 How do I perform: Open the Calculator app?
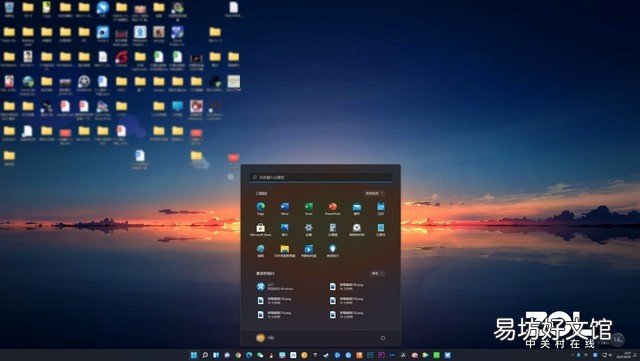[x=333, y=228]
